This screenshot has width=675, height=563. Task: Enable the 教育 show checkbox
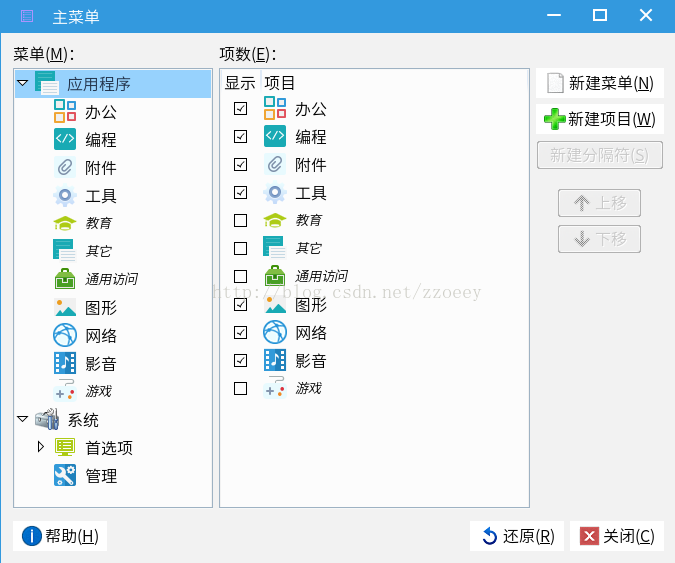(x=240, y=220)
